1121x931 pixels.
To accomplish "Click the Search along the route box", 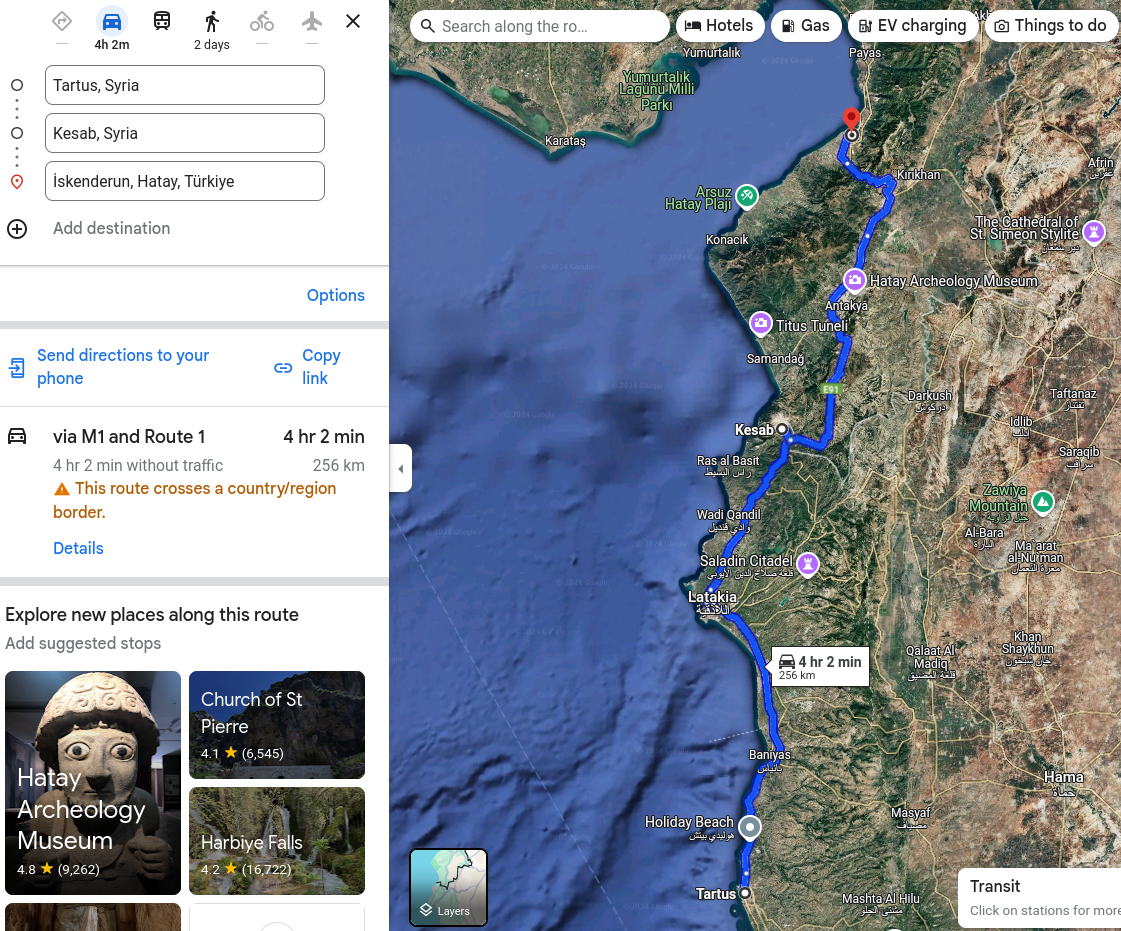I will (540, 27).
